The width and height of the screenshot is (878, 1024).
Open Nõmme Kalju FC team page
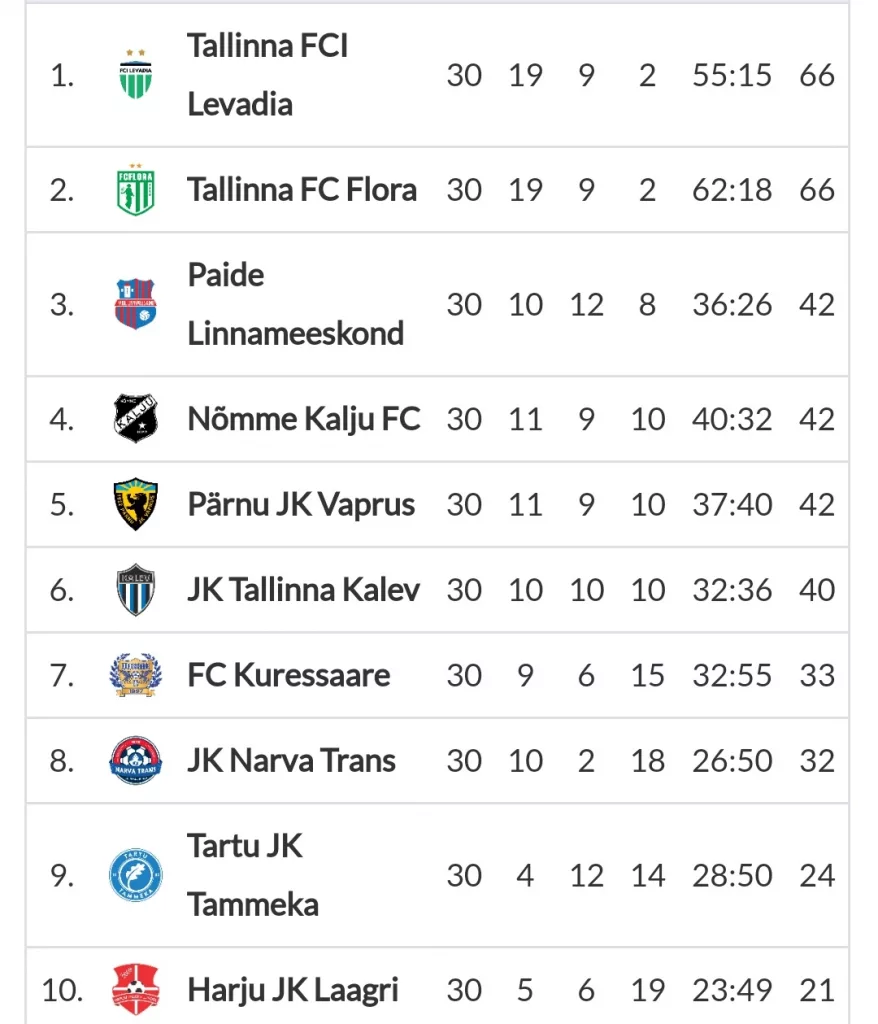(304, 419)
